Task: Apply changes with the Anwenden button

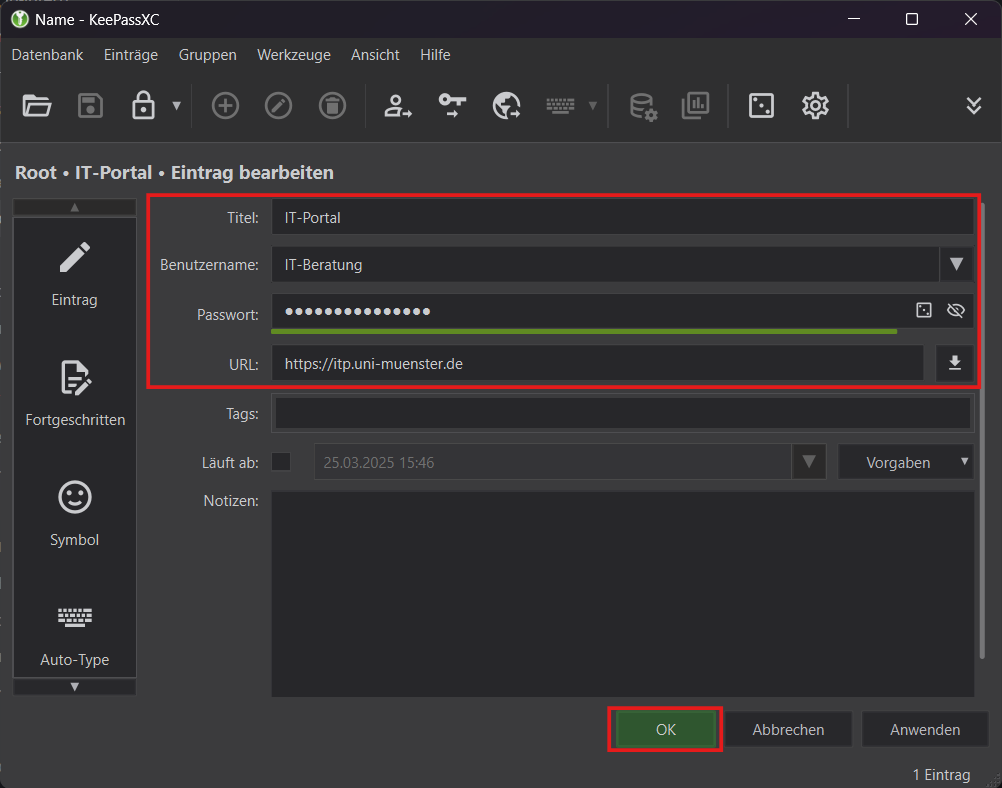Action: [924, 729]
